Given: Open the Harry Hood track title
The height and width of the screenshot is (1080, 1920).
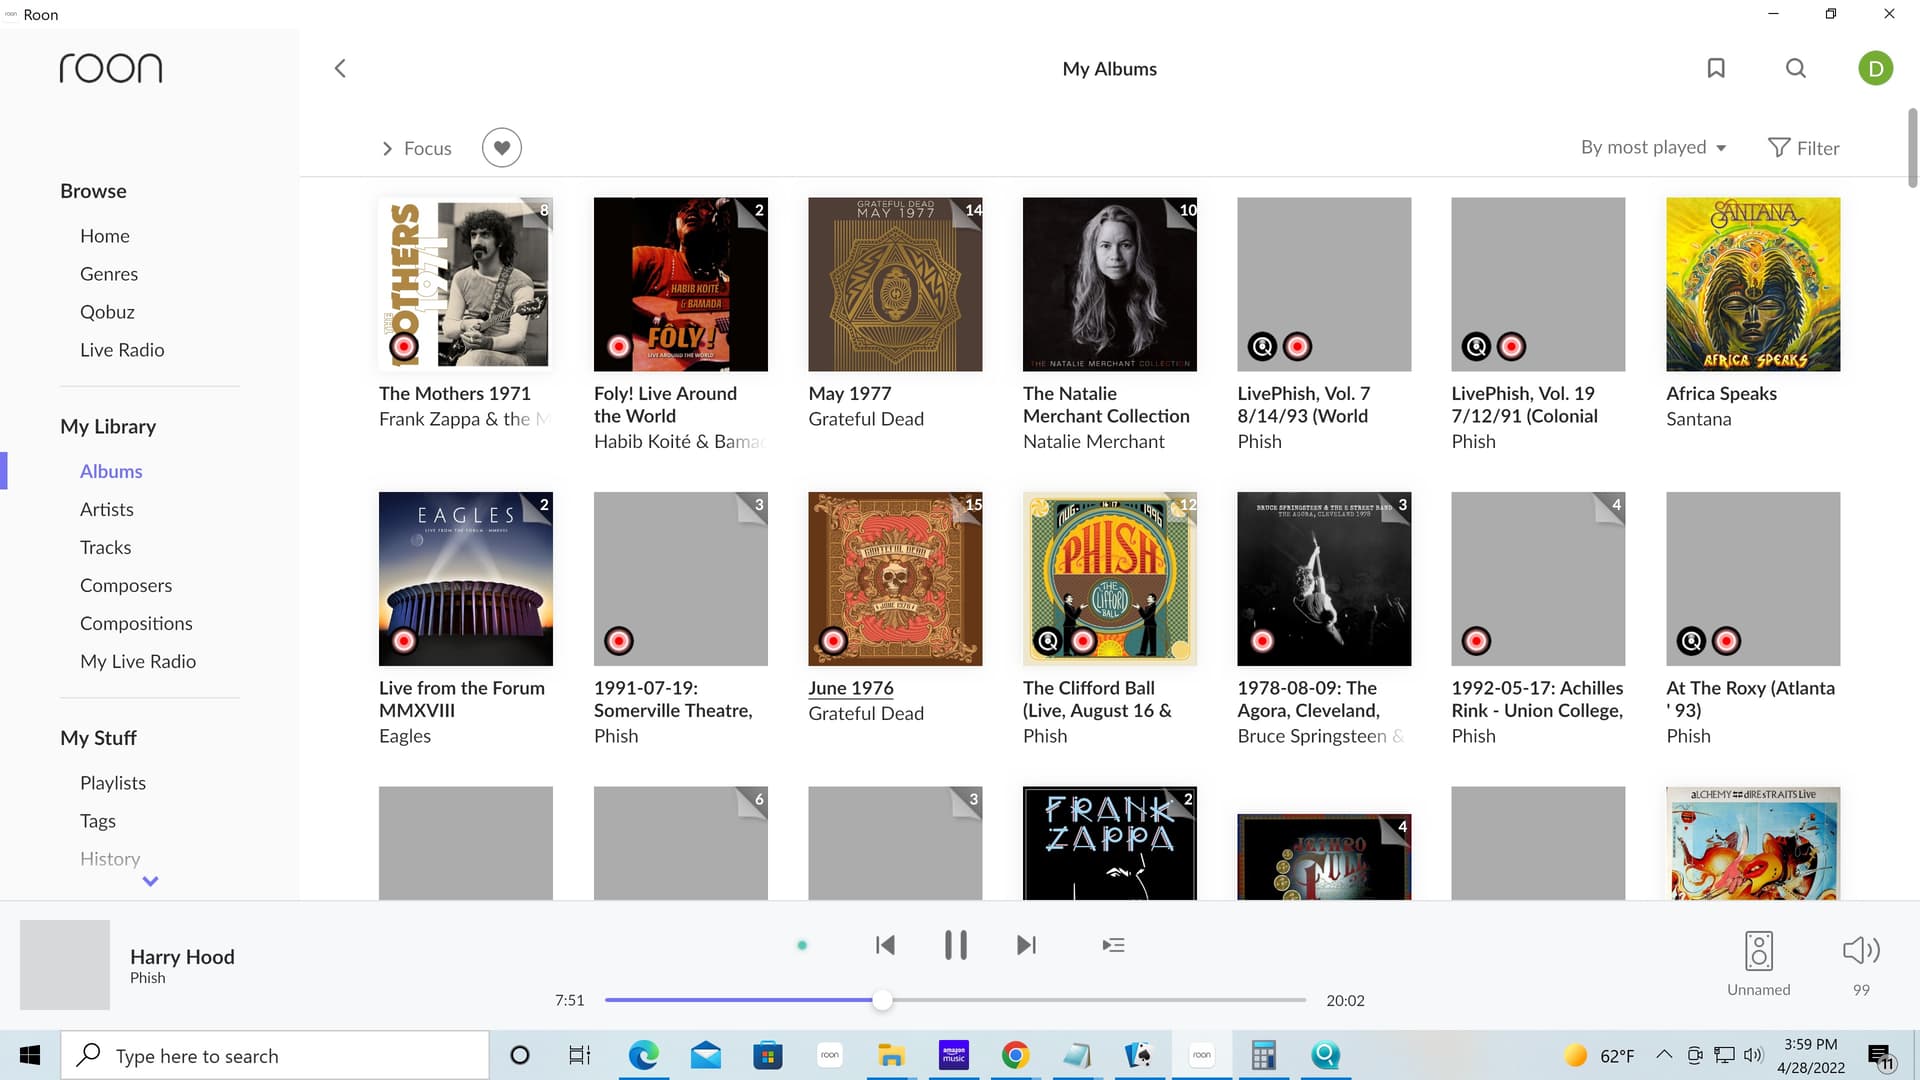Looking at the screenshot, I should point(182,957).
